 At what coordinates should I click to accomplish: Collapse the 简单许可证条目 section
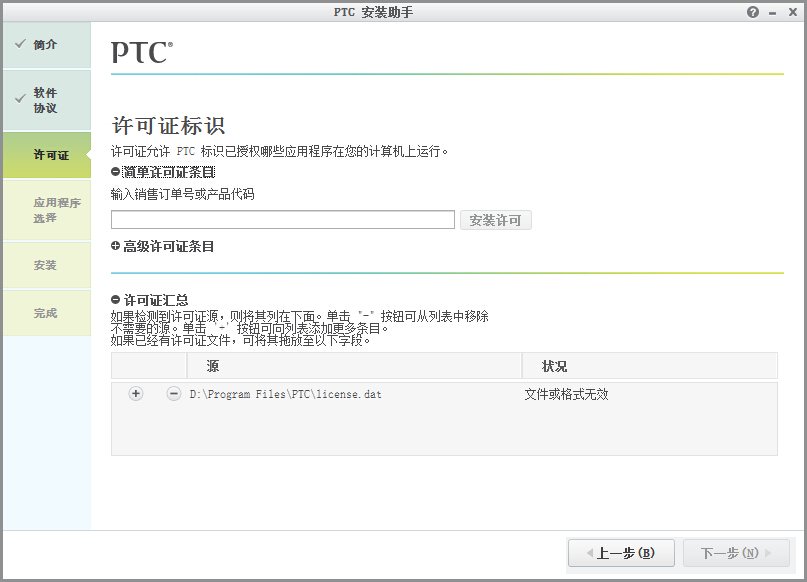coord(115,172)
